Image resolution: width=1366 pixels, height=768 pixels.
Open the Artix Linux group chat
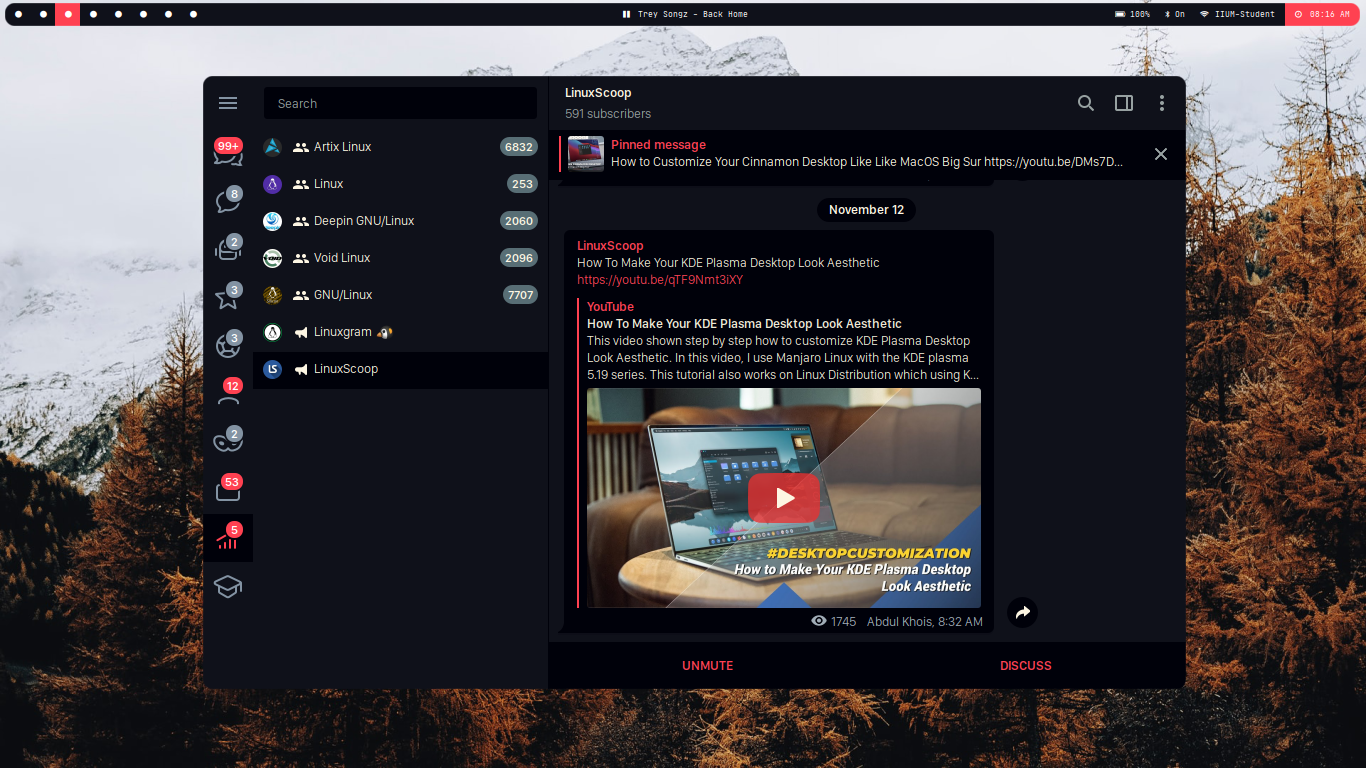[x=400, y=147]
